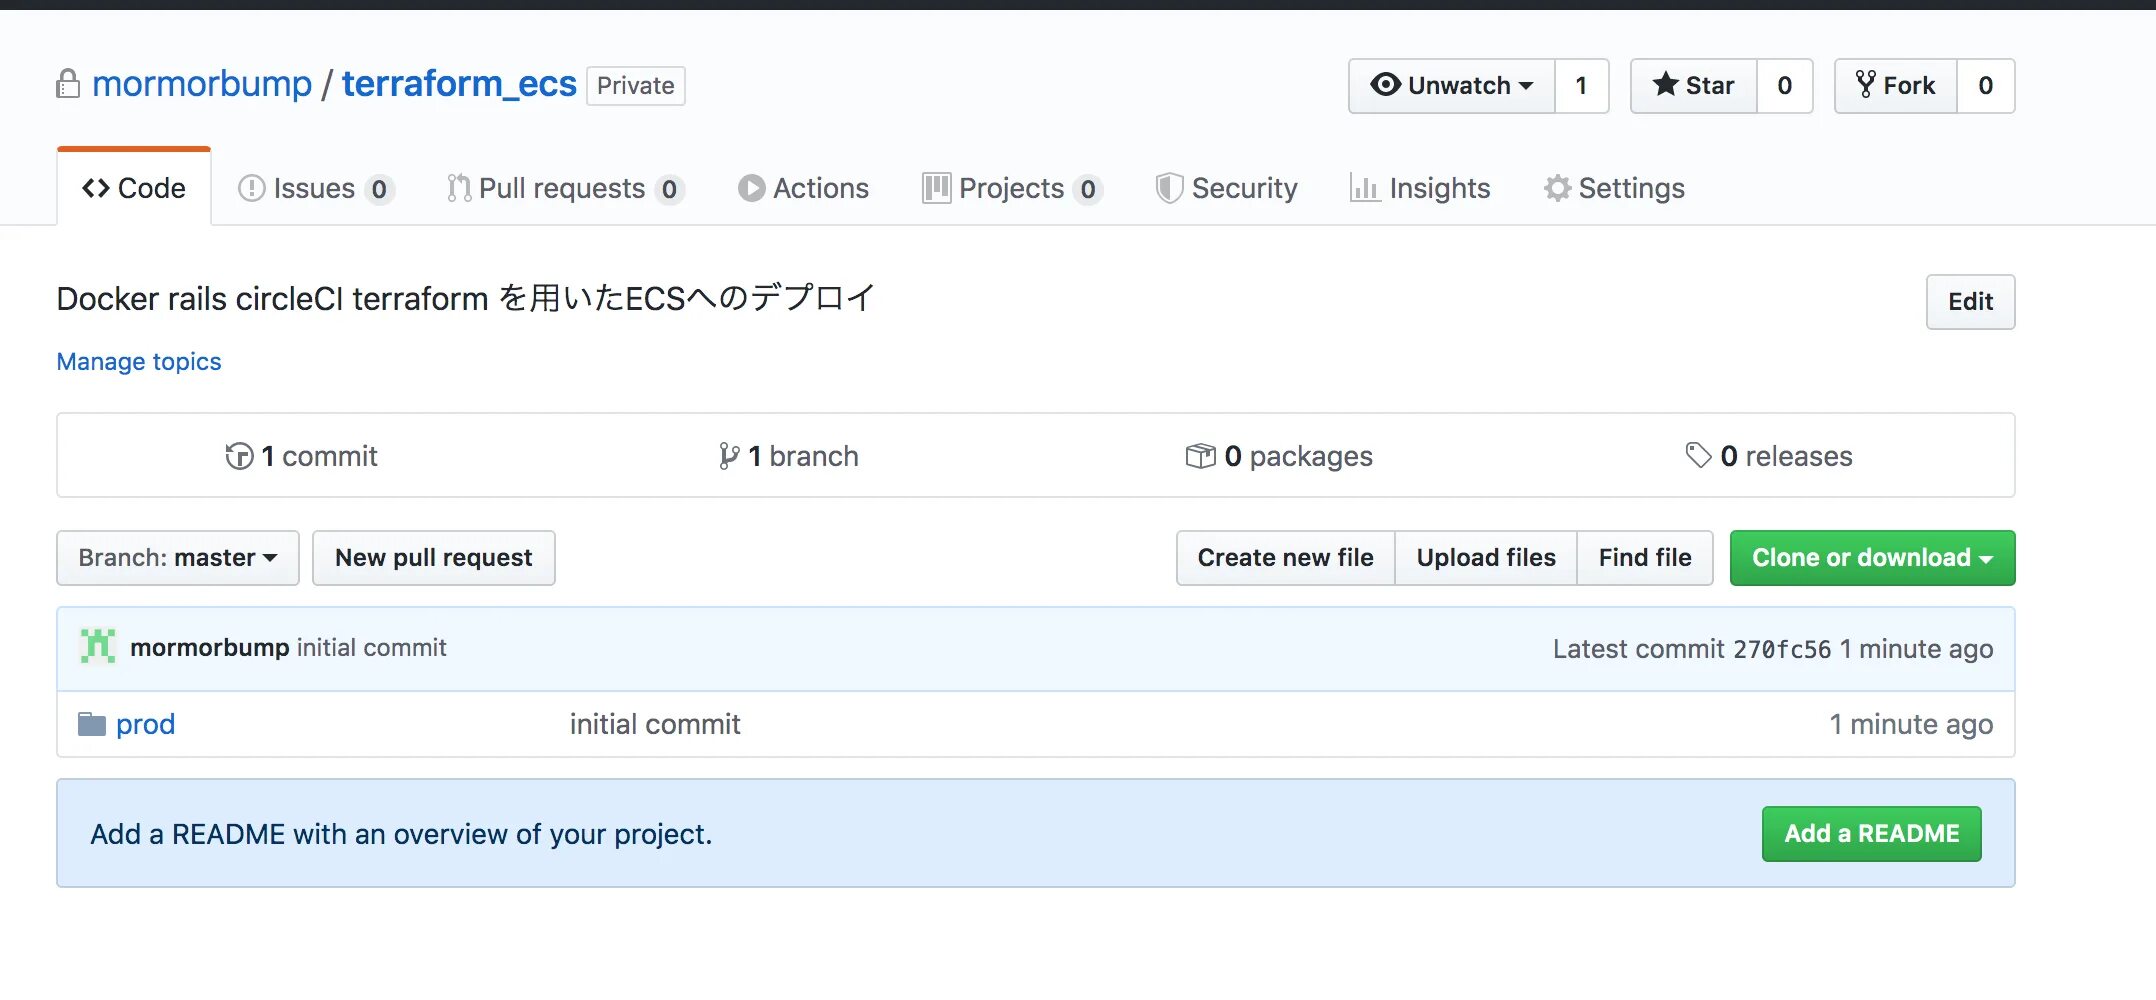View the 1 branch link
Image resolution: width=2156 pixels, height=1000 pixels.
click(x=789, y=456)
